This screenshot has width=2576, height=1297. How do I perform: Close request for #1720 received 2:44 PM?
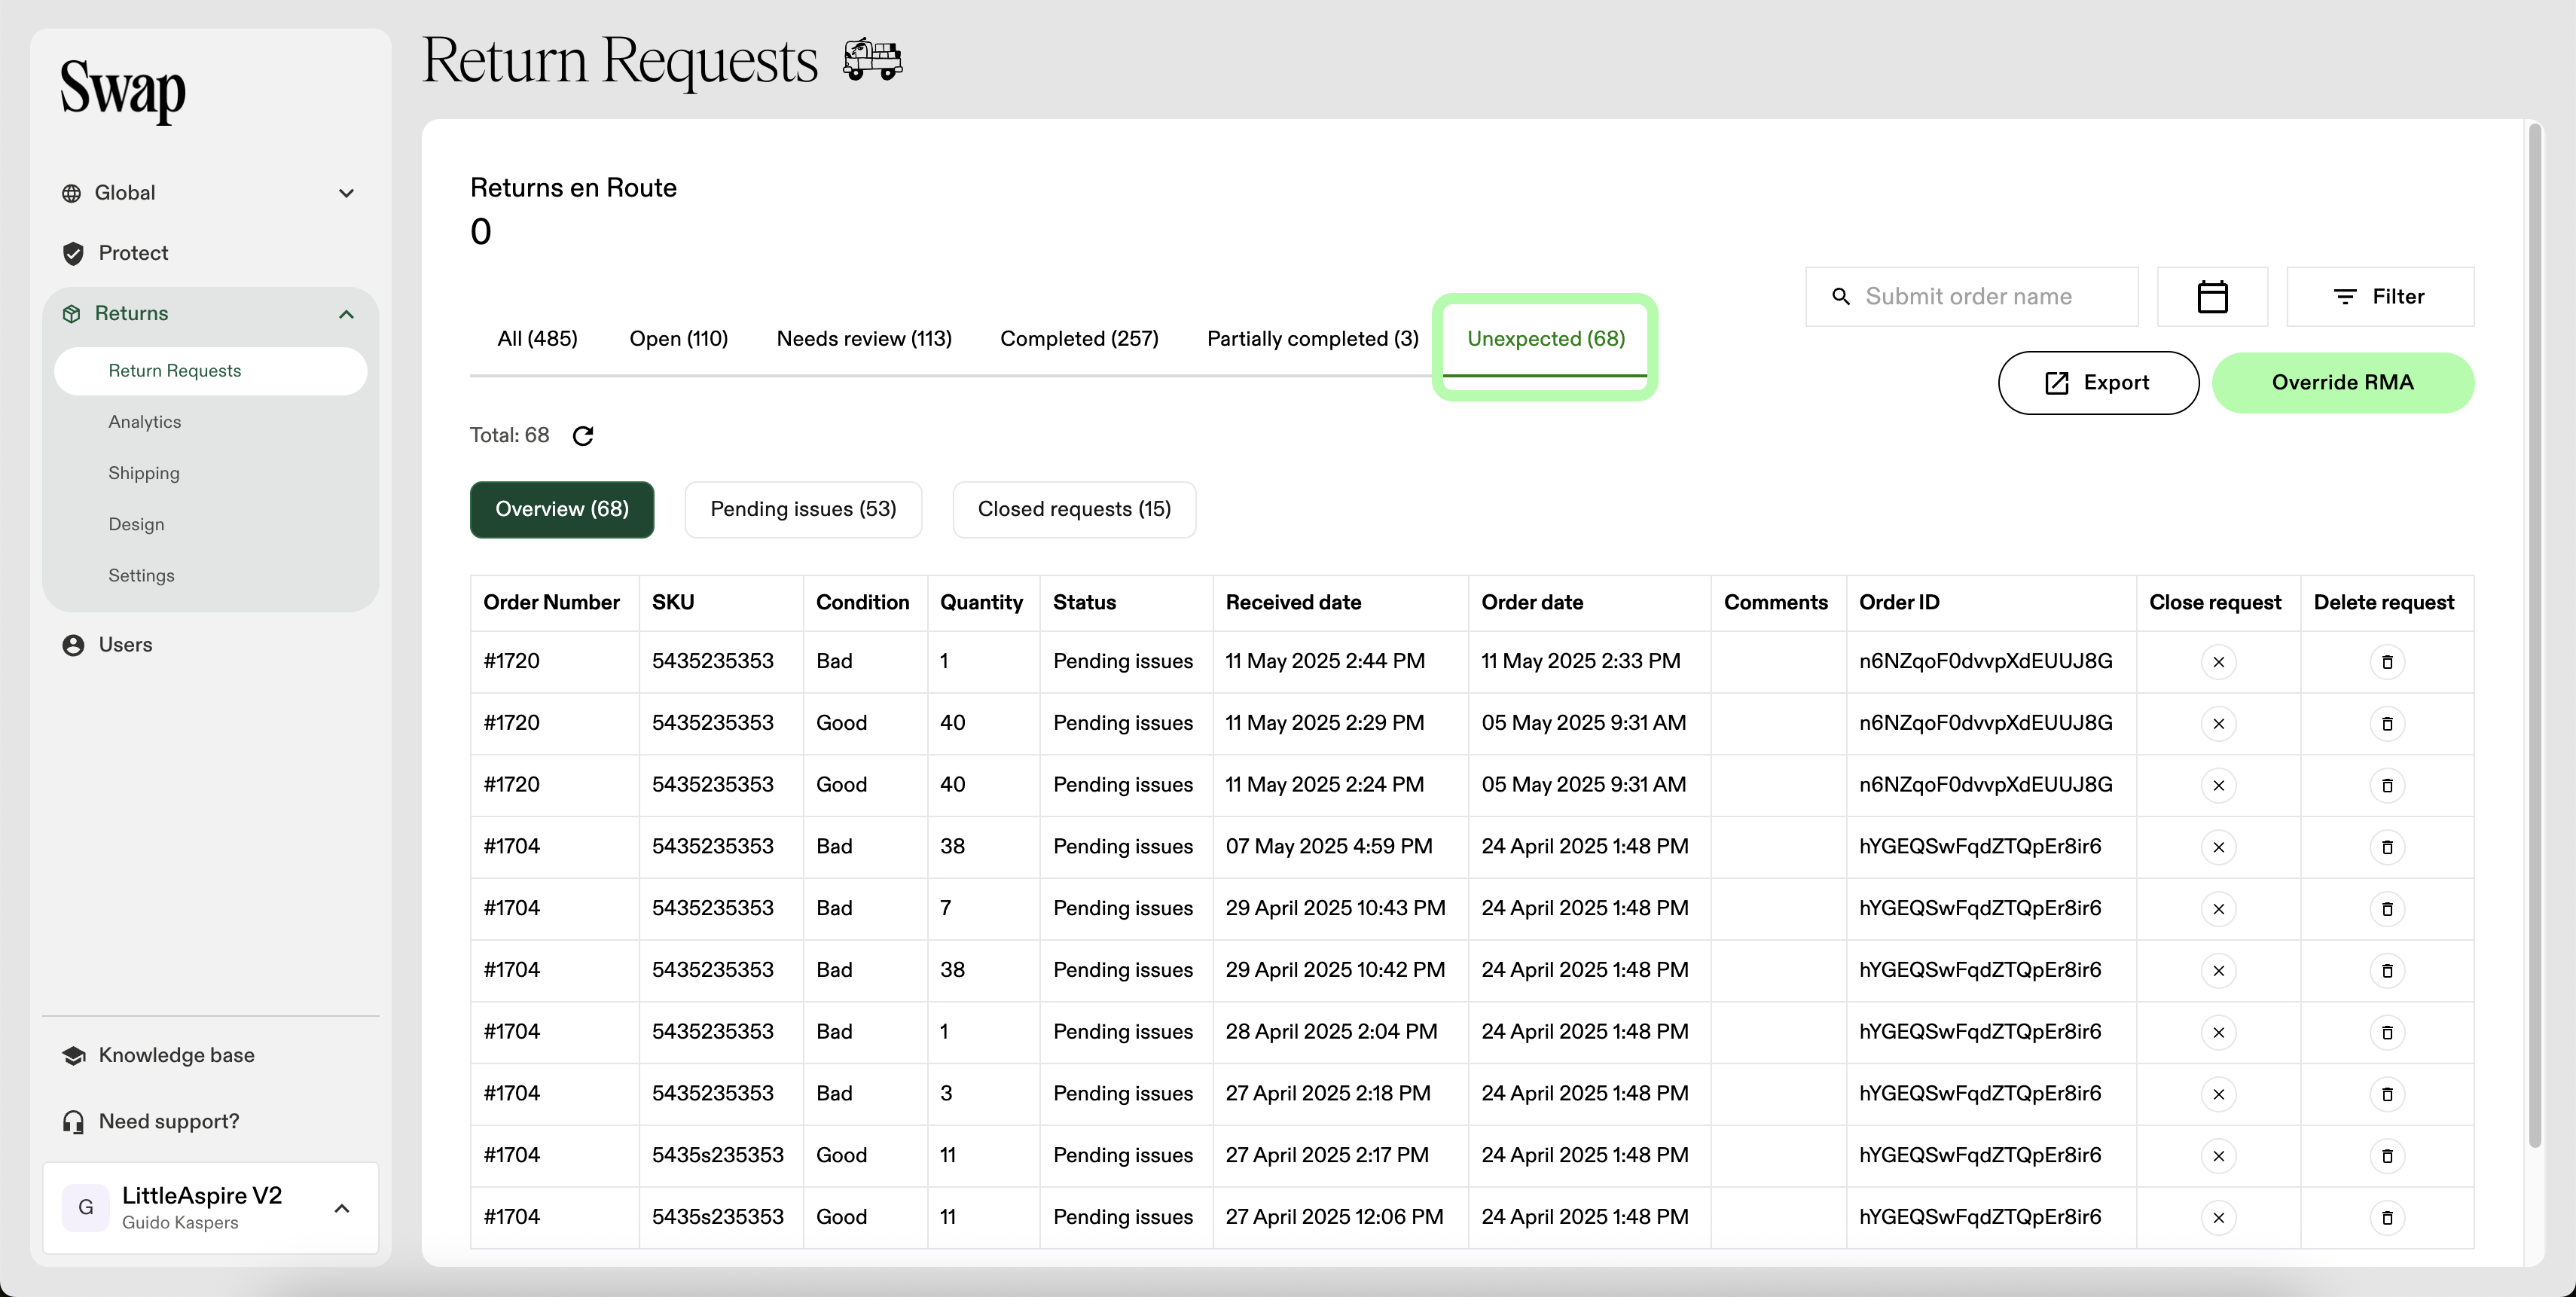coord(2218,662)
